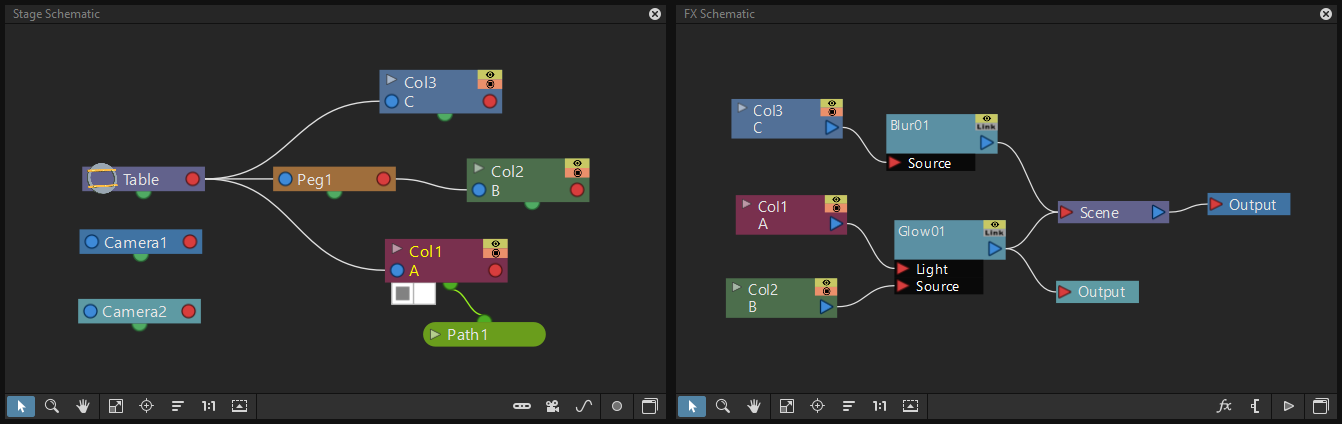Toggle node thumbnail icons in Stage Schematic

pos(239,406)
